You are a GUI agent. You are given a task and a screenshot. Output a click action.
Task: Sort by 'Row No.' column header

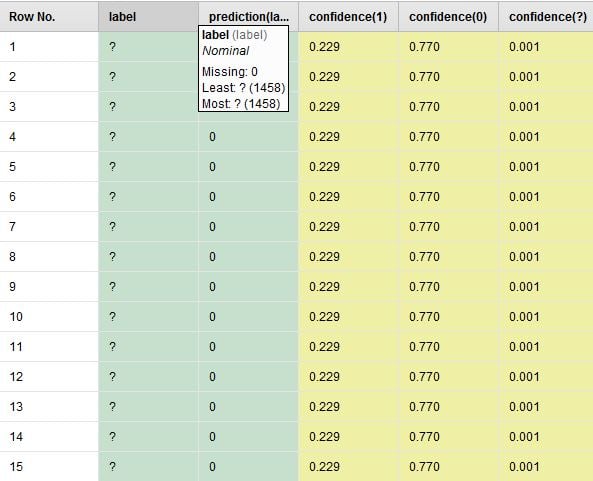49,17
